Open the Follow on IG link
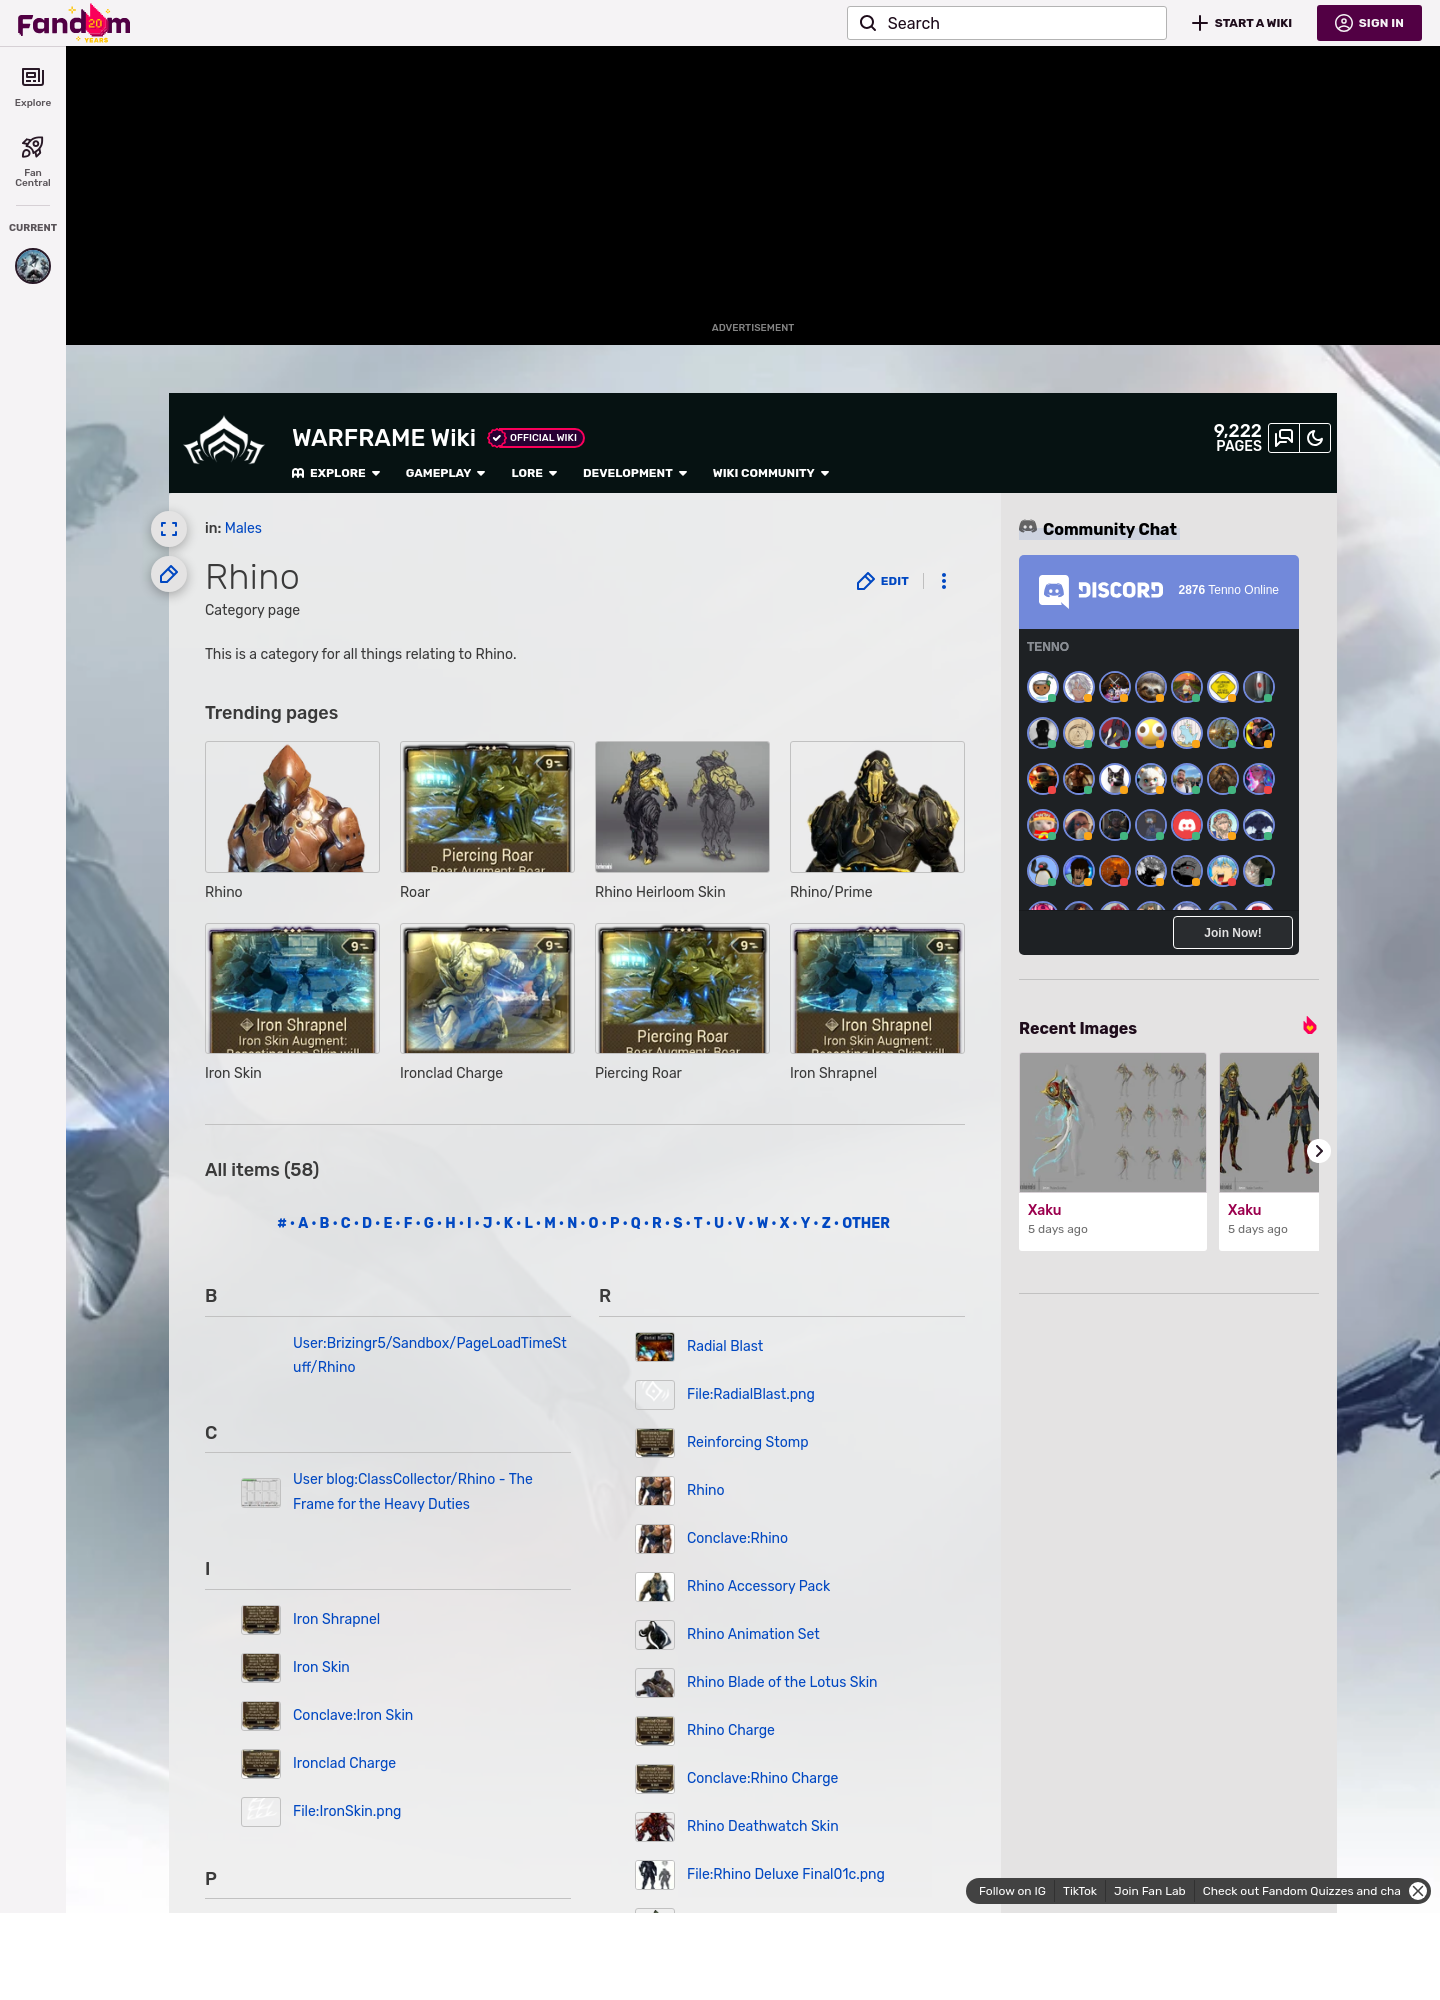 tap(1012, 1891)
